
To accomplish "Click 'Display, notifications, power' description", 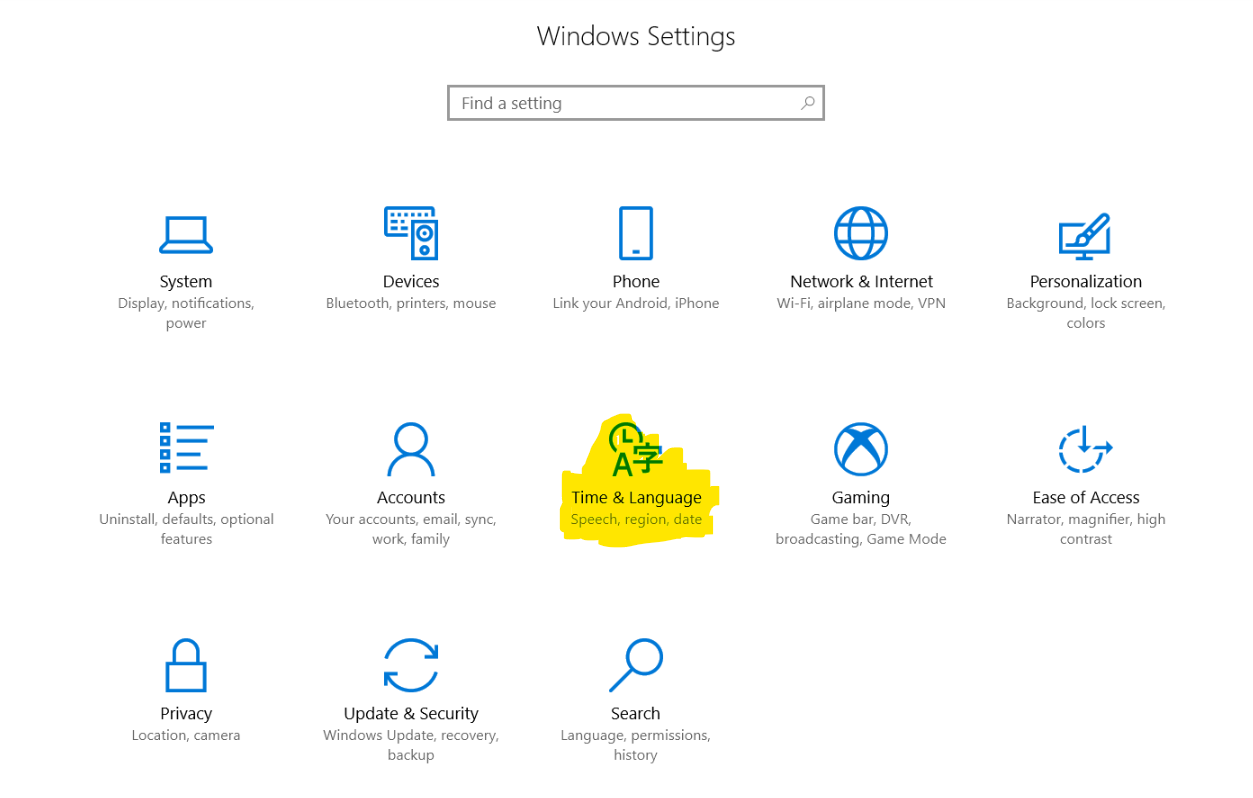I will click(186, 313).
